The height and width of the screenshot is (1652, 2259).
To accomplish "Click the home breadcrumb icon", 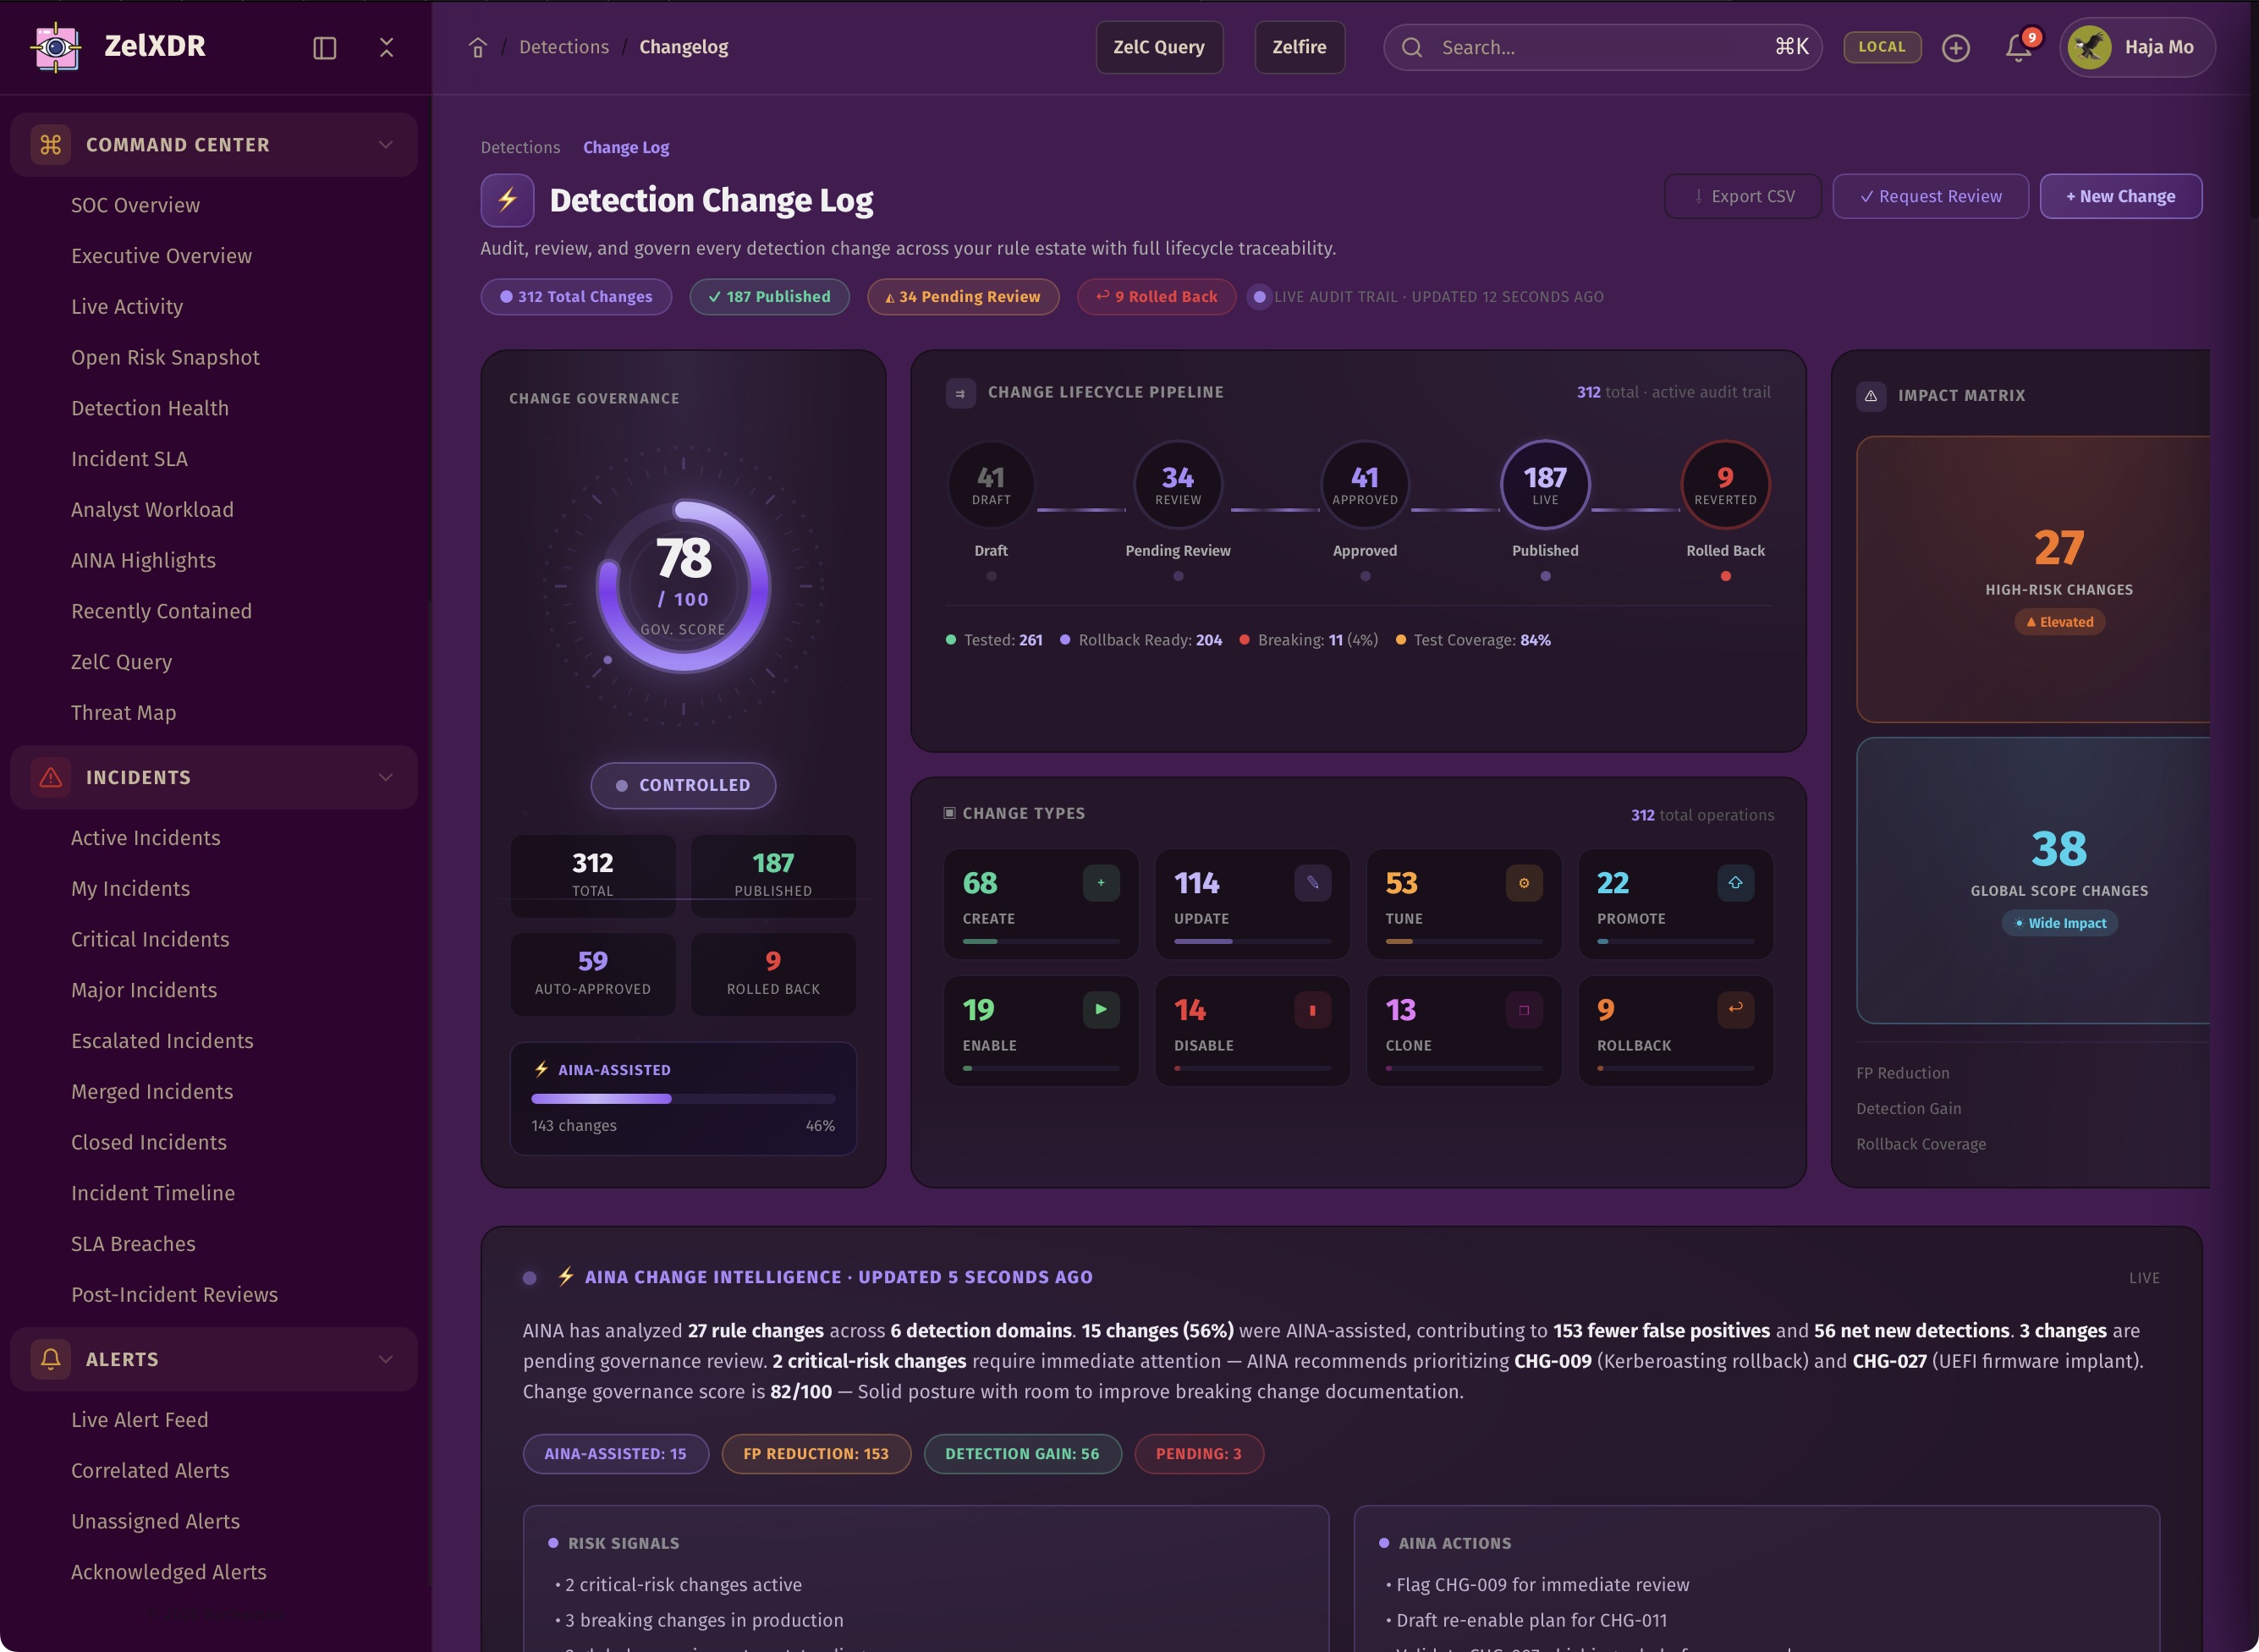I will point(477,47).
